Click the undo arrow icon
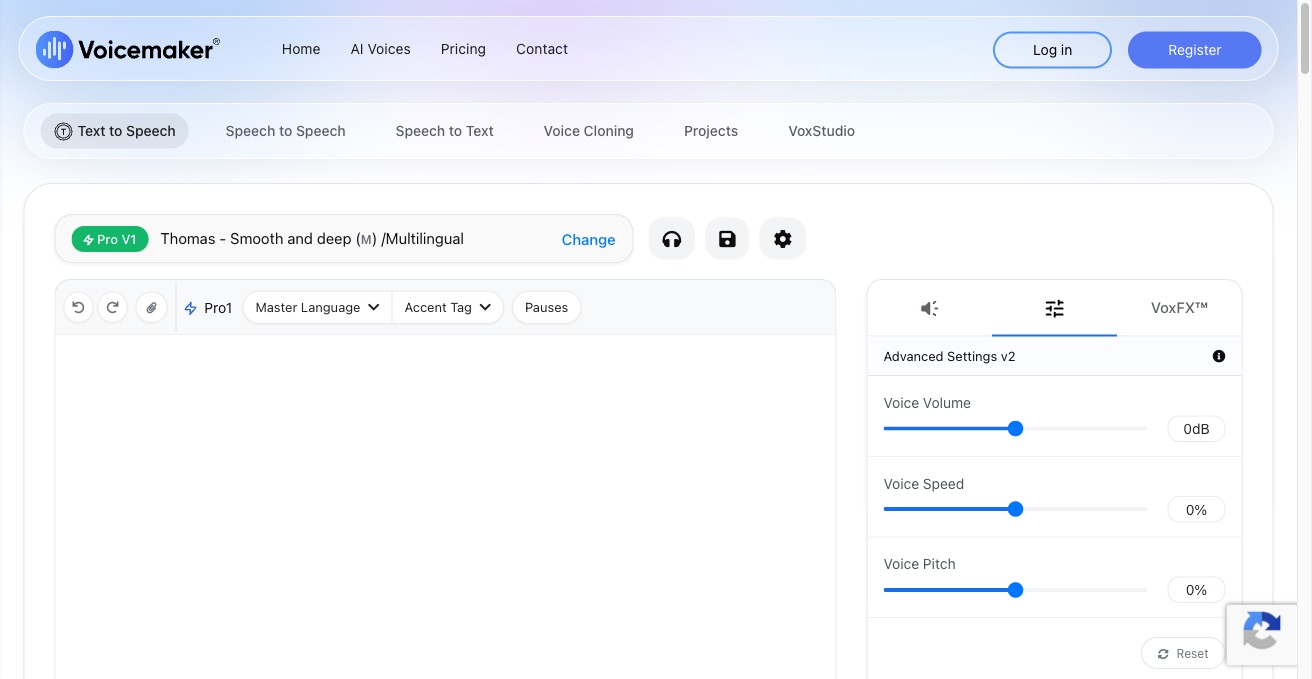The width and height of the screenshot is (1312, 679). [x=78, y=307]
